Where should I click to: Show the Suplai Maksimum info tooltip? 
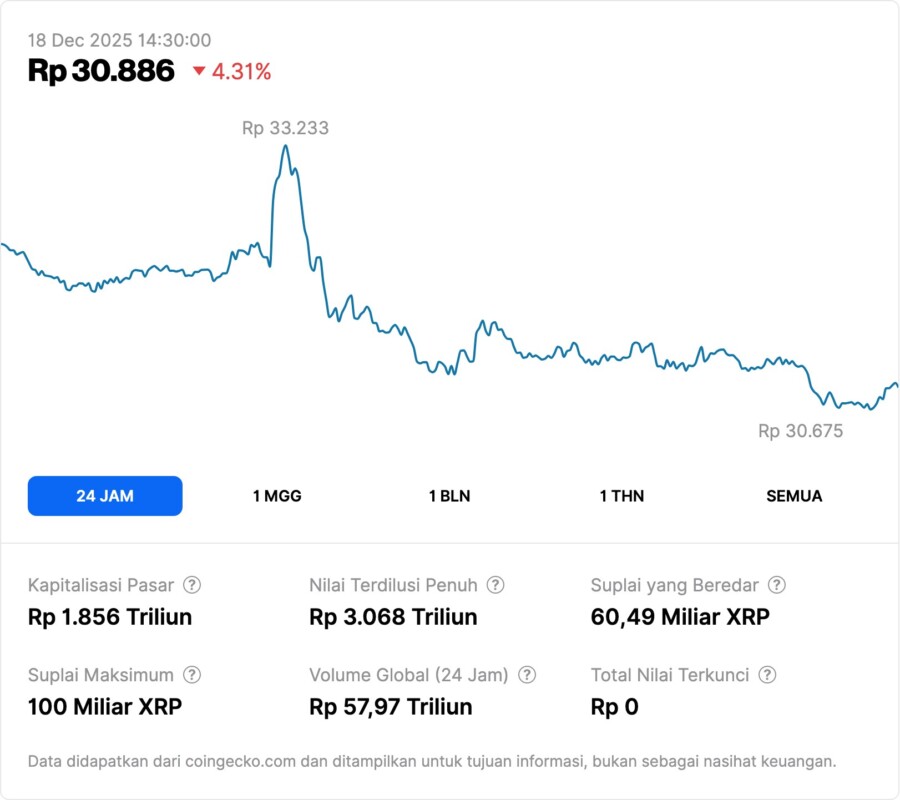[x=192, y=675]
